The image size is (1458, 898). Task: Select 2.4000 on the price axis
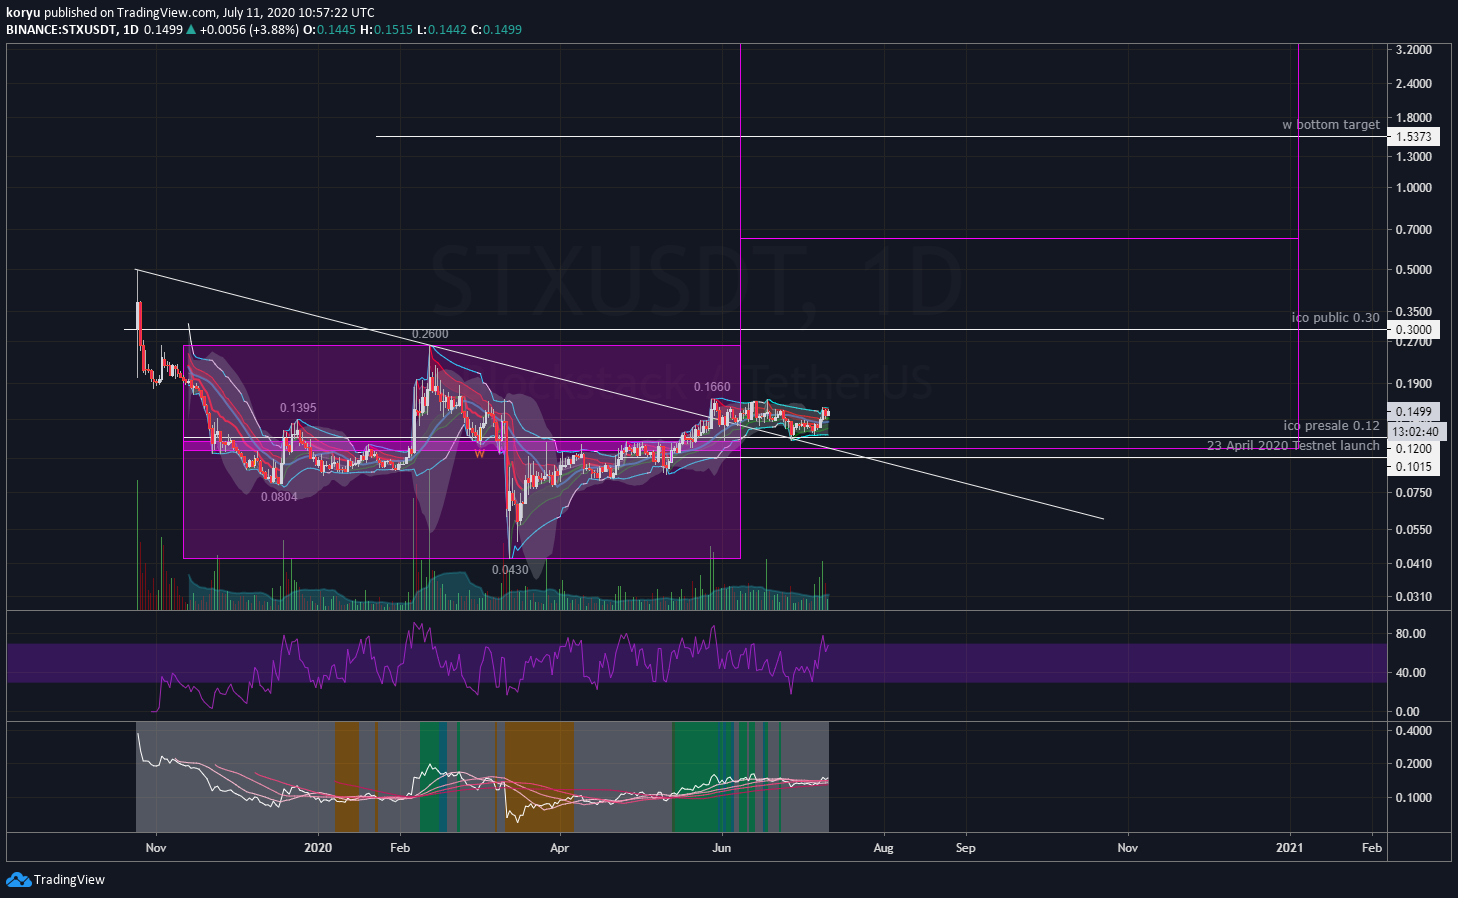[1413, 84]
